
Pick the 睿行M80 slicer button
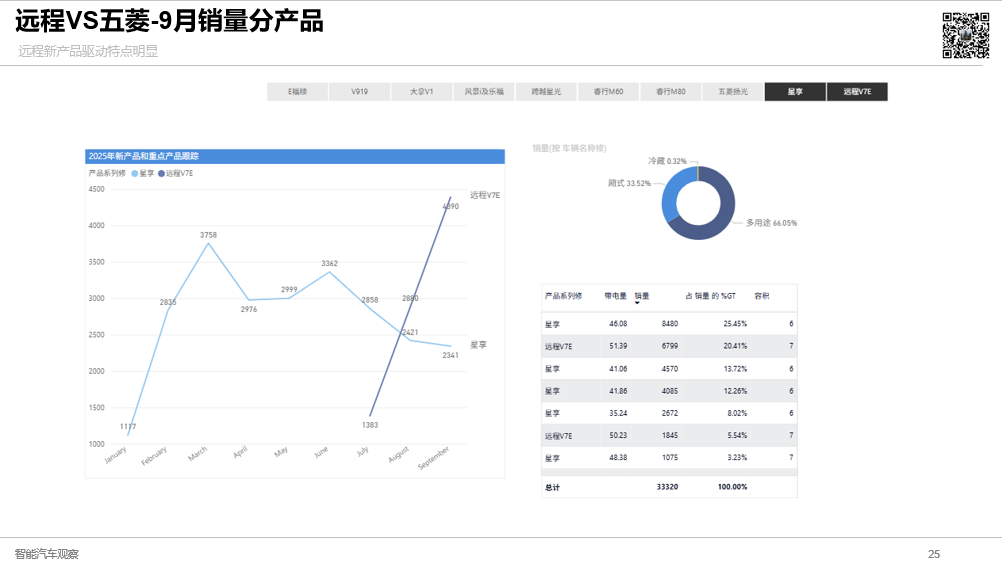(670, 91)
